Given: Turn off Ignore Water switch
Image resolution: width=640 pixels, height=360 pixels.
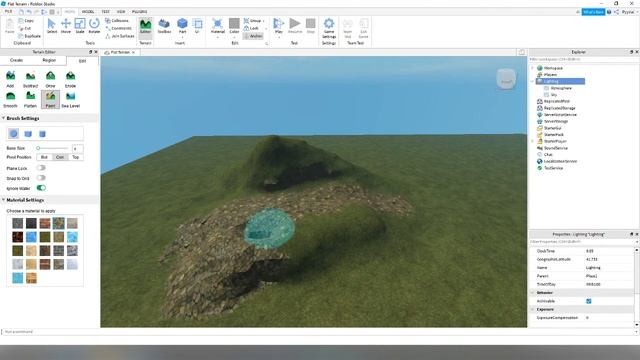Looking at the screenshot, I should click(41, 188).
